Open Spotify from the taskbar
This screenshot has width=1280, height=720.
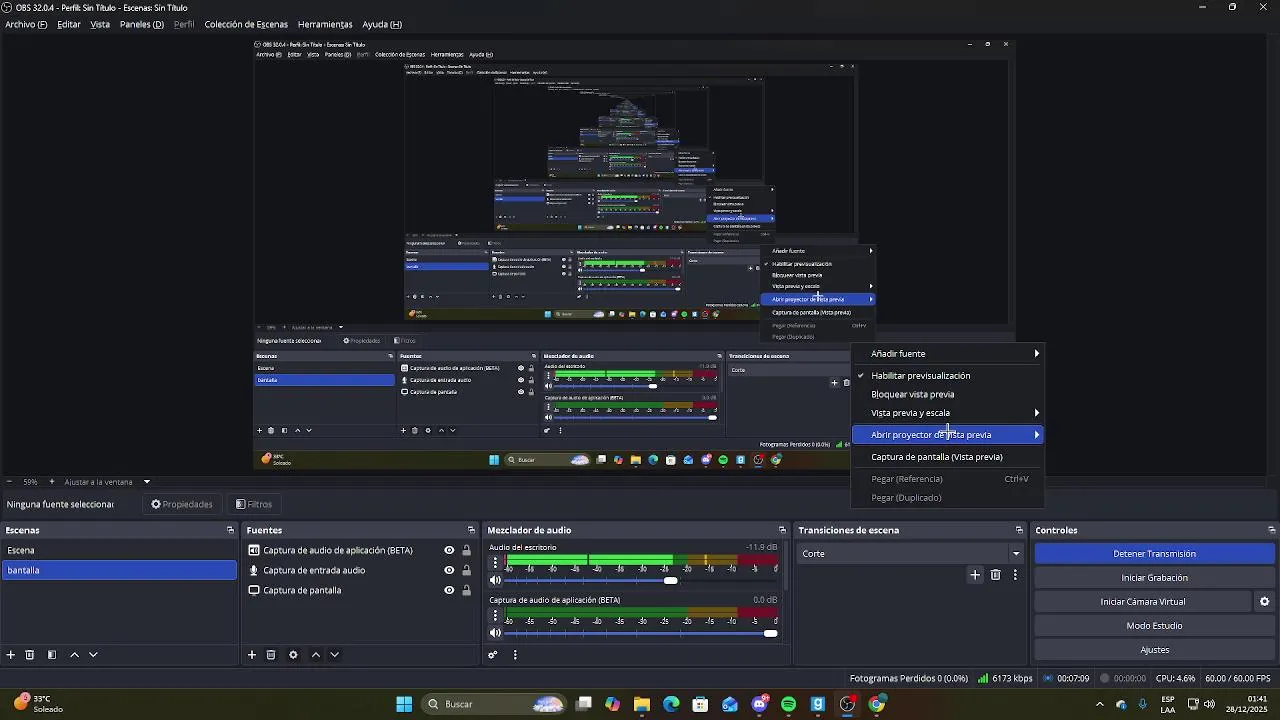tap(788, 704)
